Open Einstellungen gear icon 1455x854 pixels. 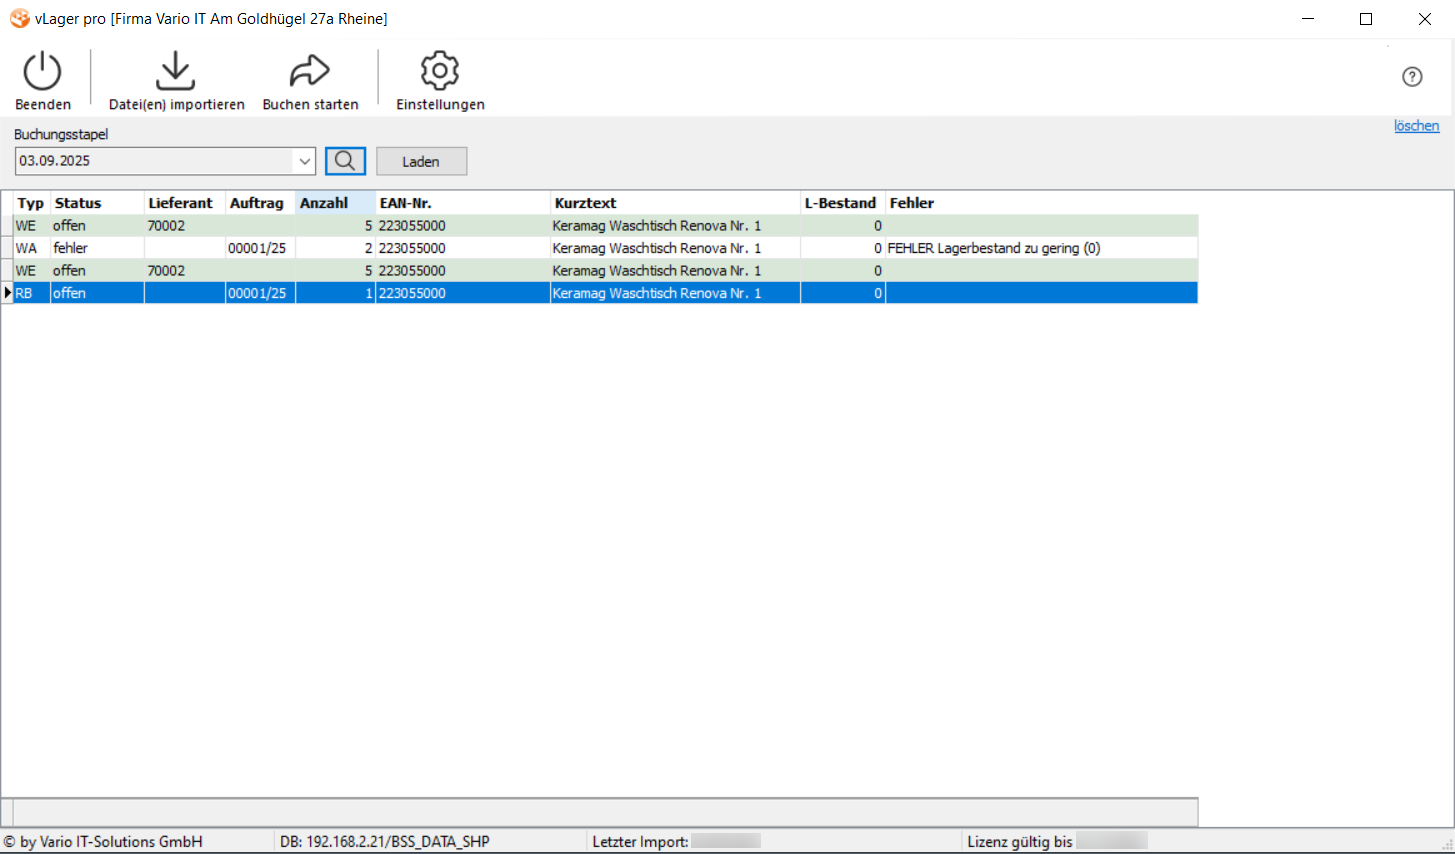click(440, 71)
